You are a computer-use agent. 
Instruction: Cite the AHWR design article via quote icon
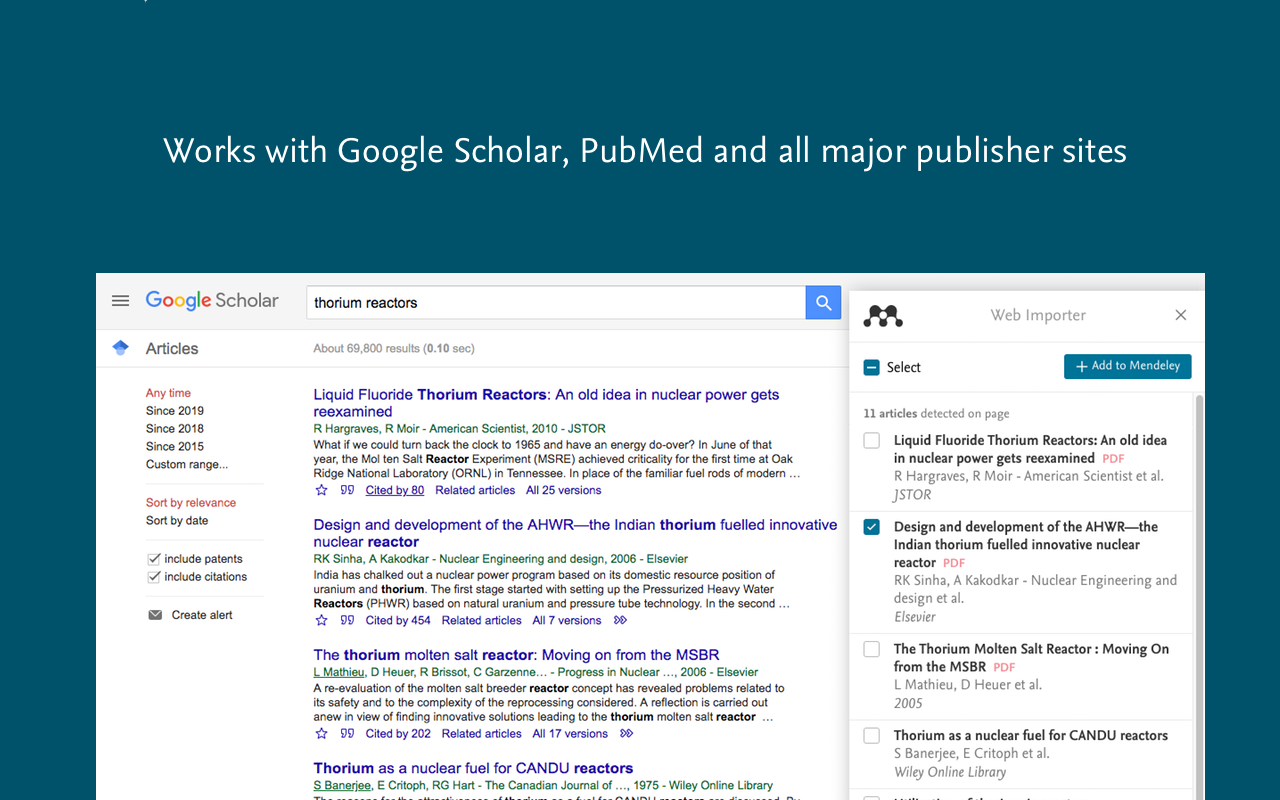coord(347,620)
